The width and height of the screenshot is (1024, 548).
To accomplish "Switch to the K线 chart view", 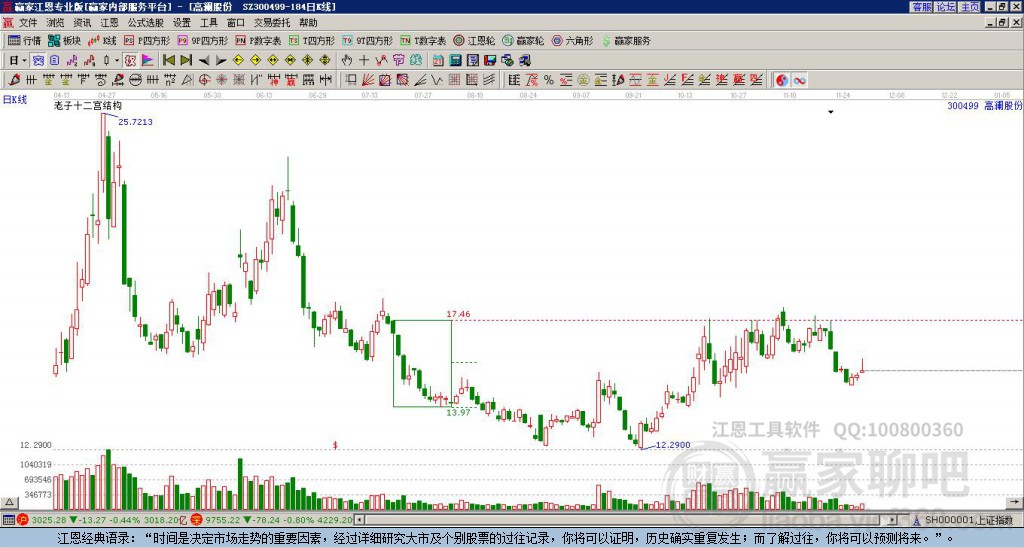I will point(103,40).
